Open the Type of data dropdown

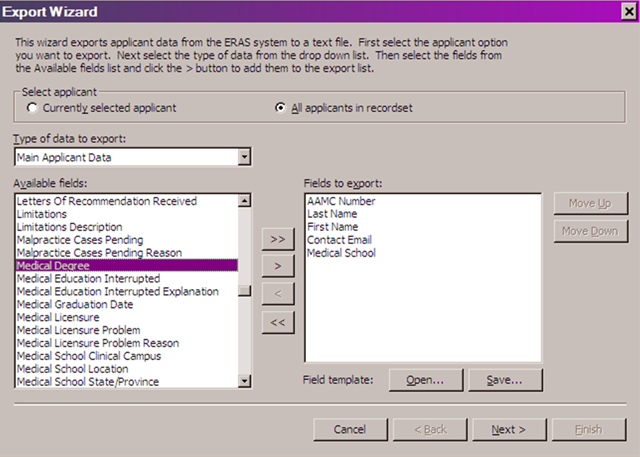(x=244, y=157)
